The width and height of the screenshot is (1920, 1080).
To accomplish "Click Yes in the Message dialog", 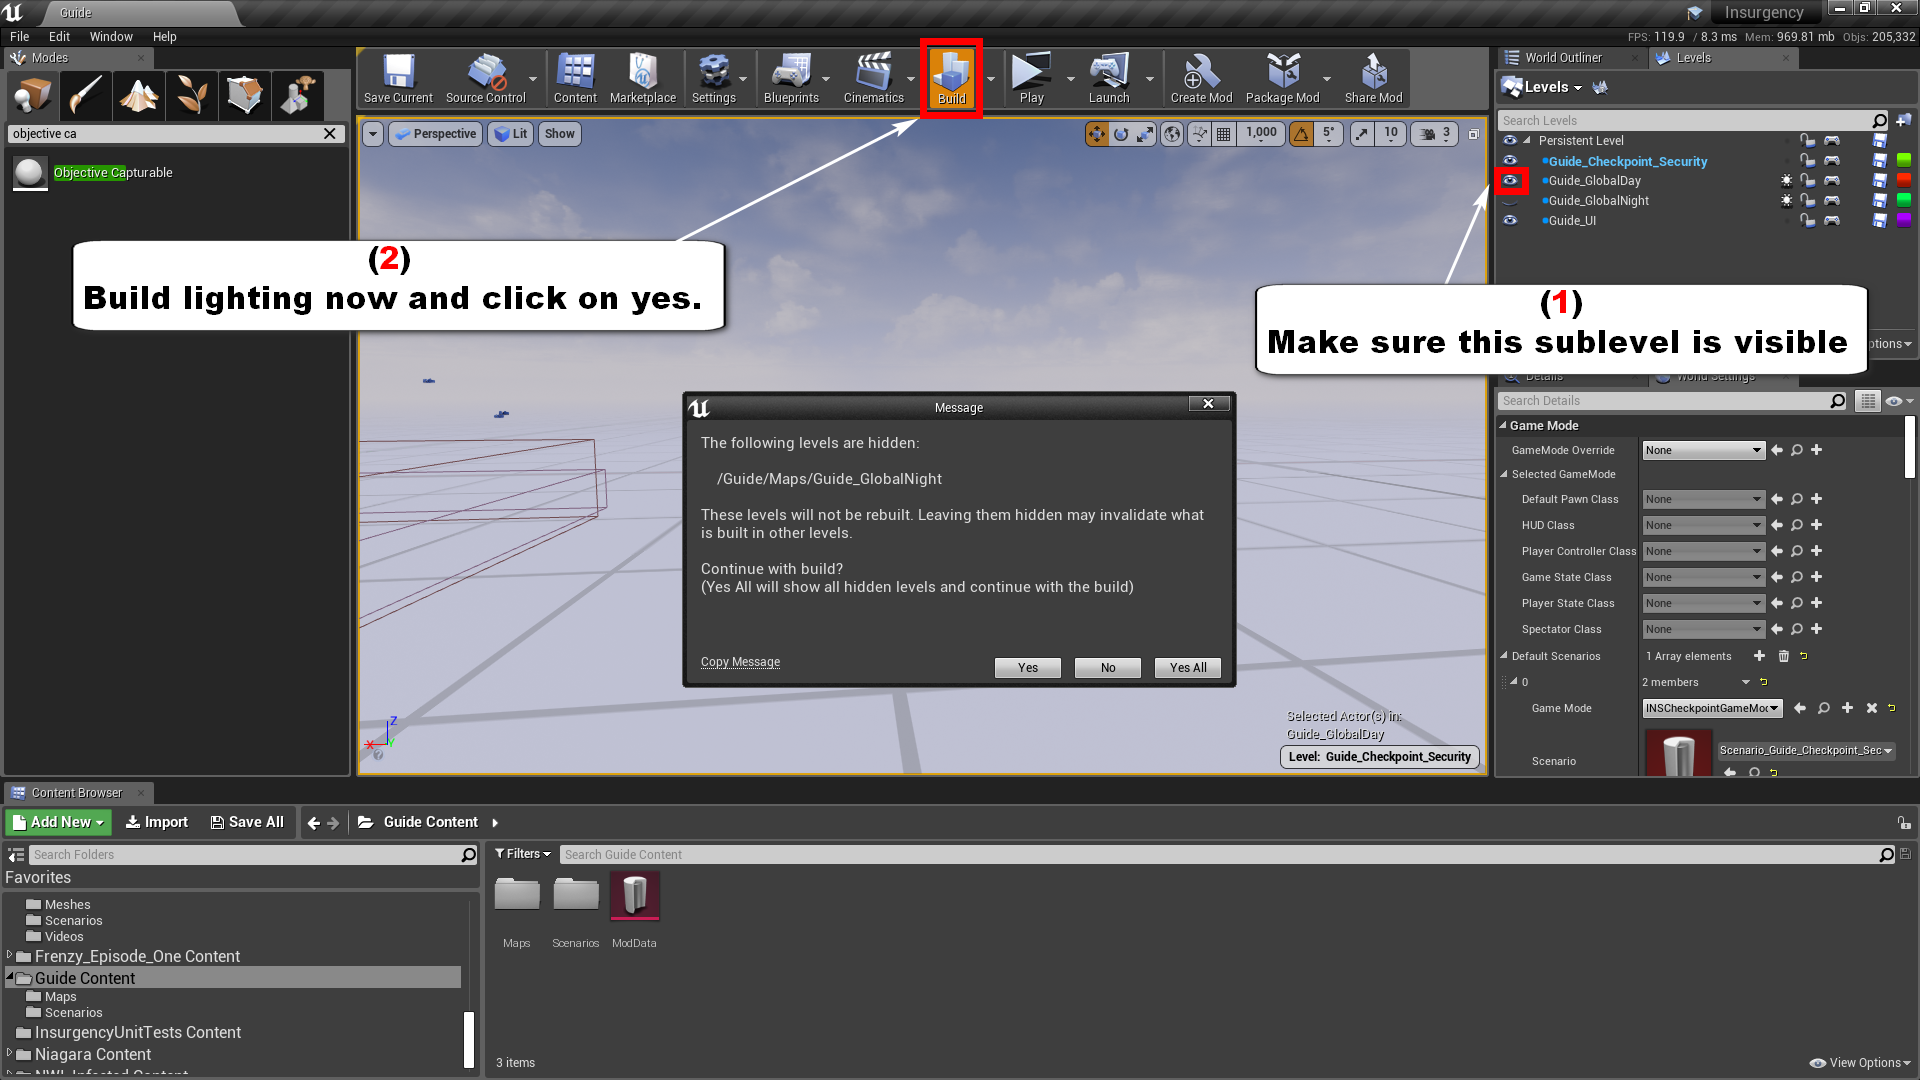I will 1028,668.
